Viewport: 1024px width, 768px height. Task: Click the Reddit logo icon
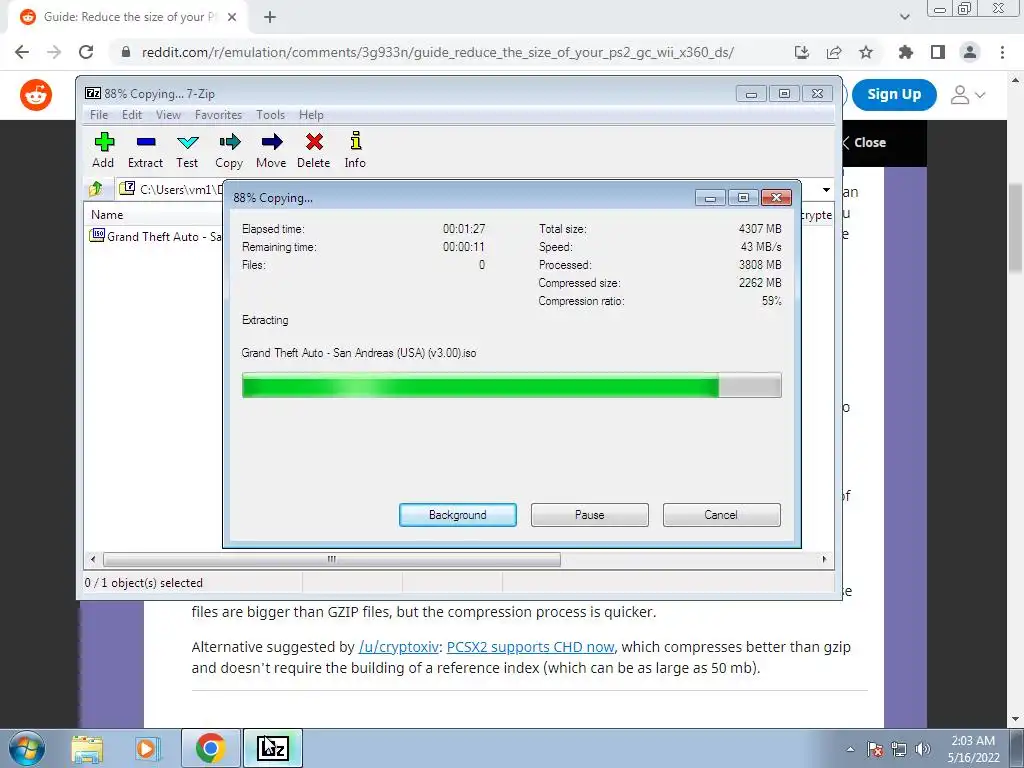(x=36, y=95)
